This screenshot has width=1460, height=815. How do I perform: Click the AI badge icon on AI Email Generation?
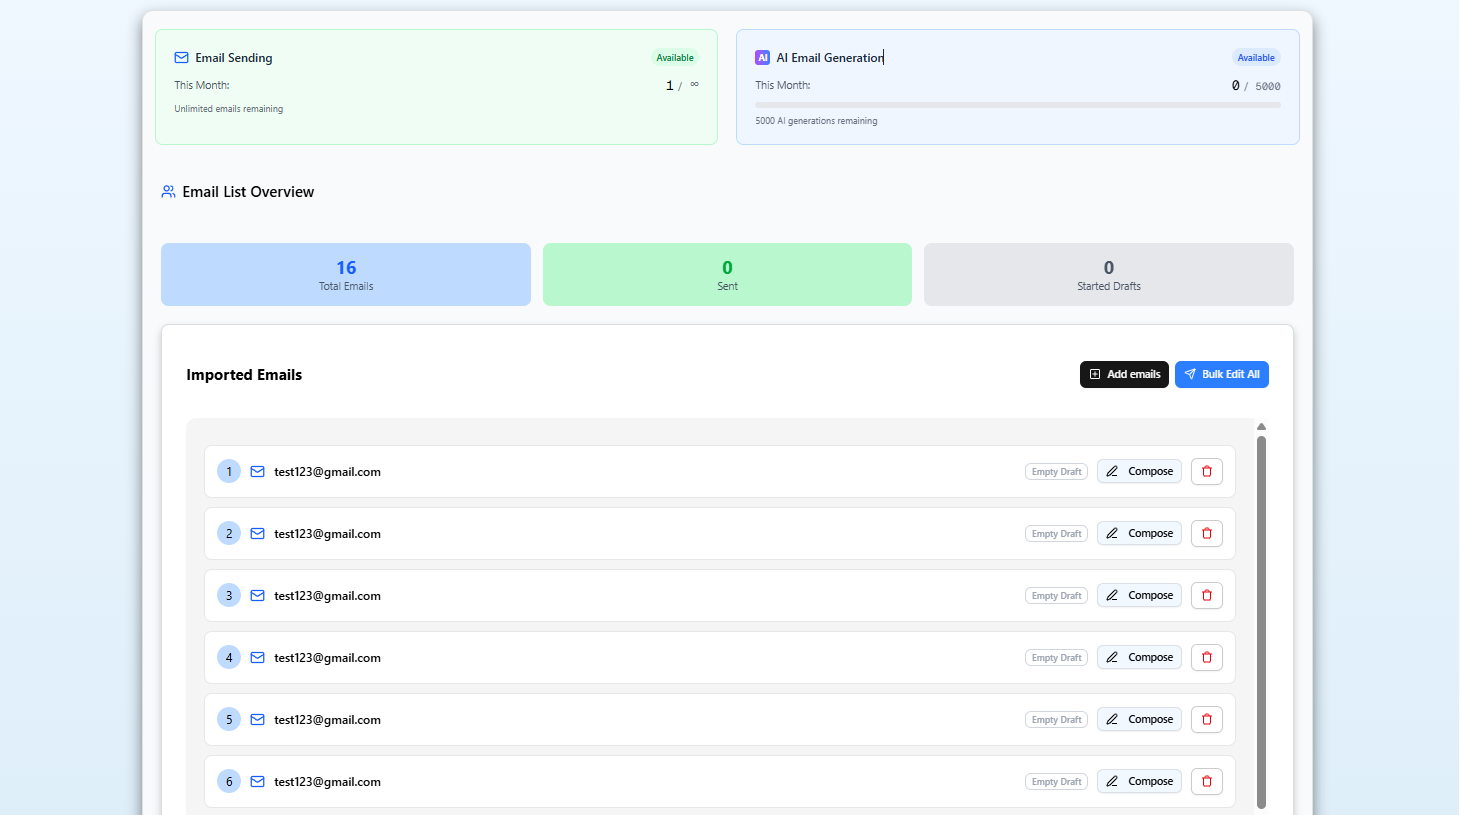tap(763, 57)
